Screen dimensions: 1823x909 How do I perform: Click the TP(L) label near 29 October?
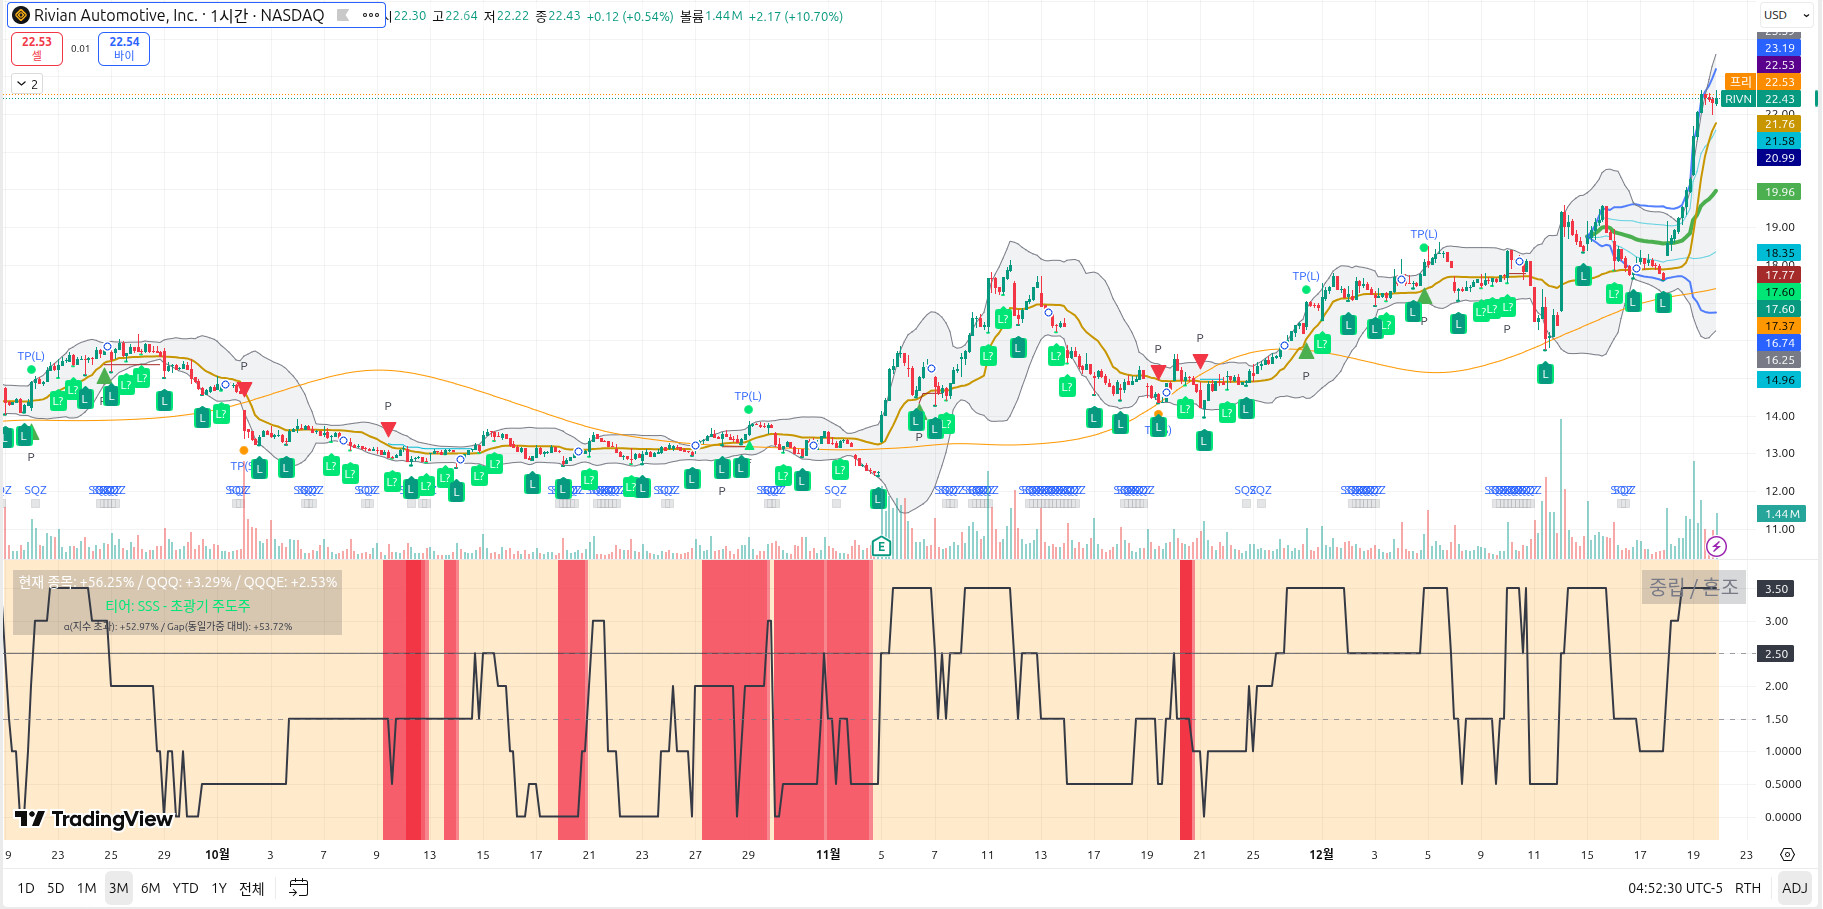click(748, 396)
